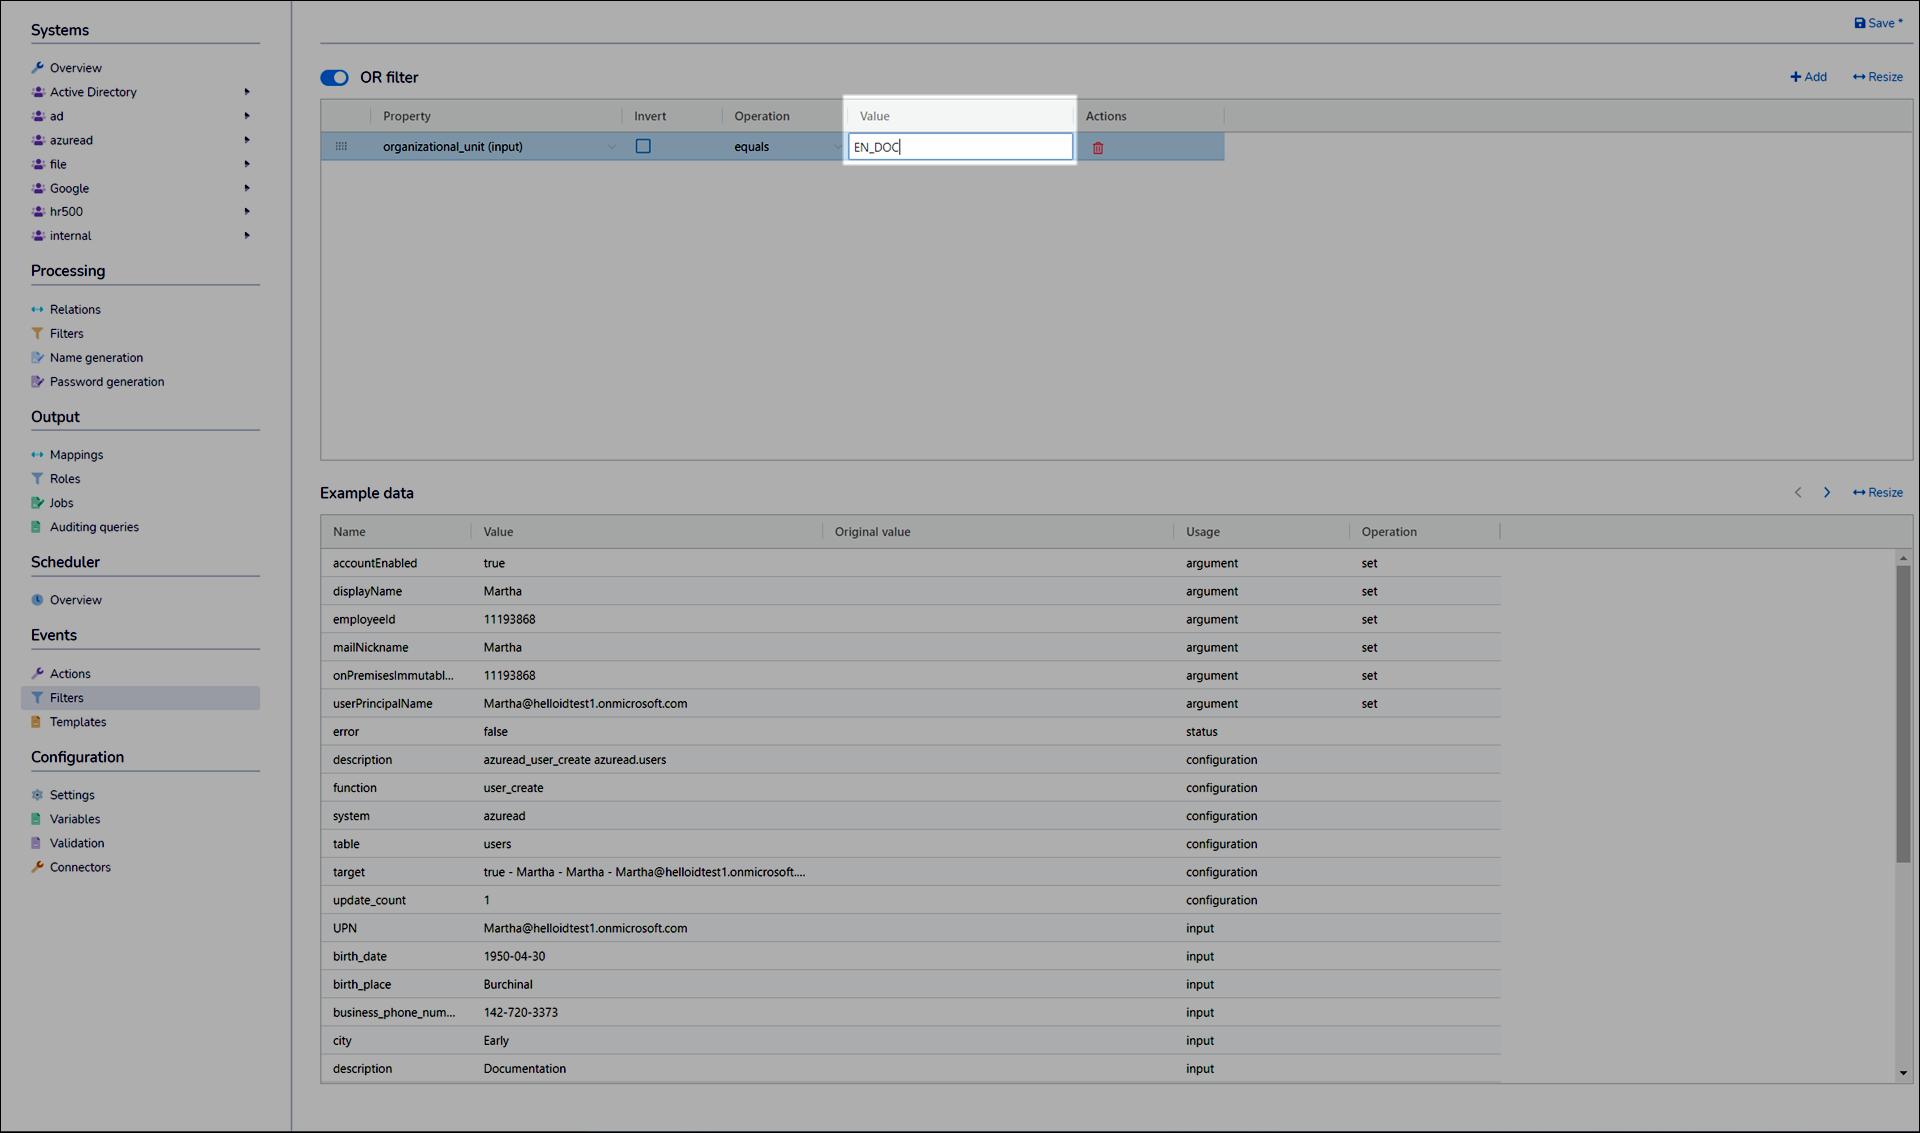Open Password generation page

click(107, 382)
